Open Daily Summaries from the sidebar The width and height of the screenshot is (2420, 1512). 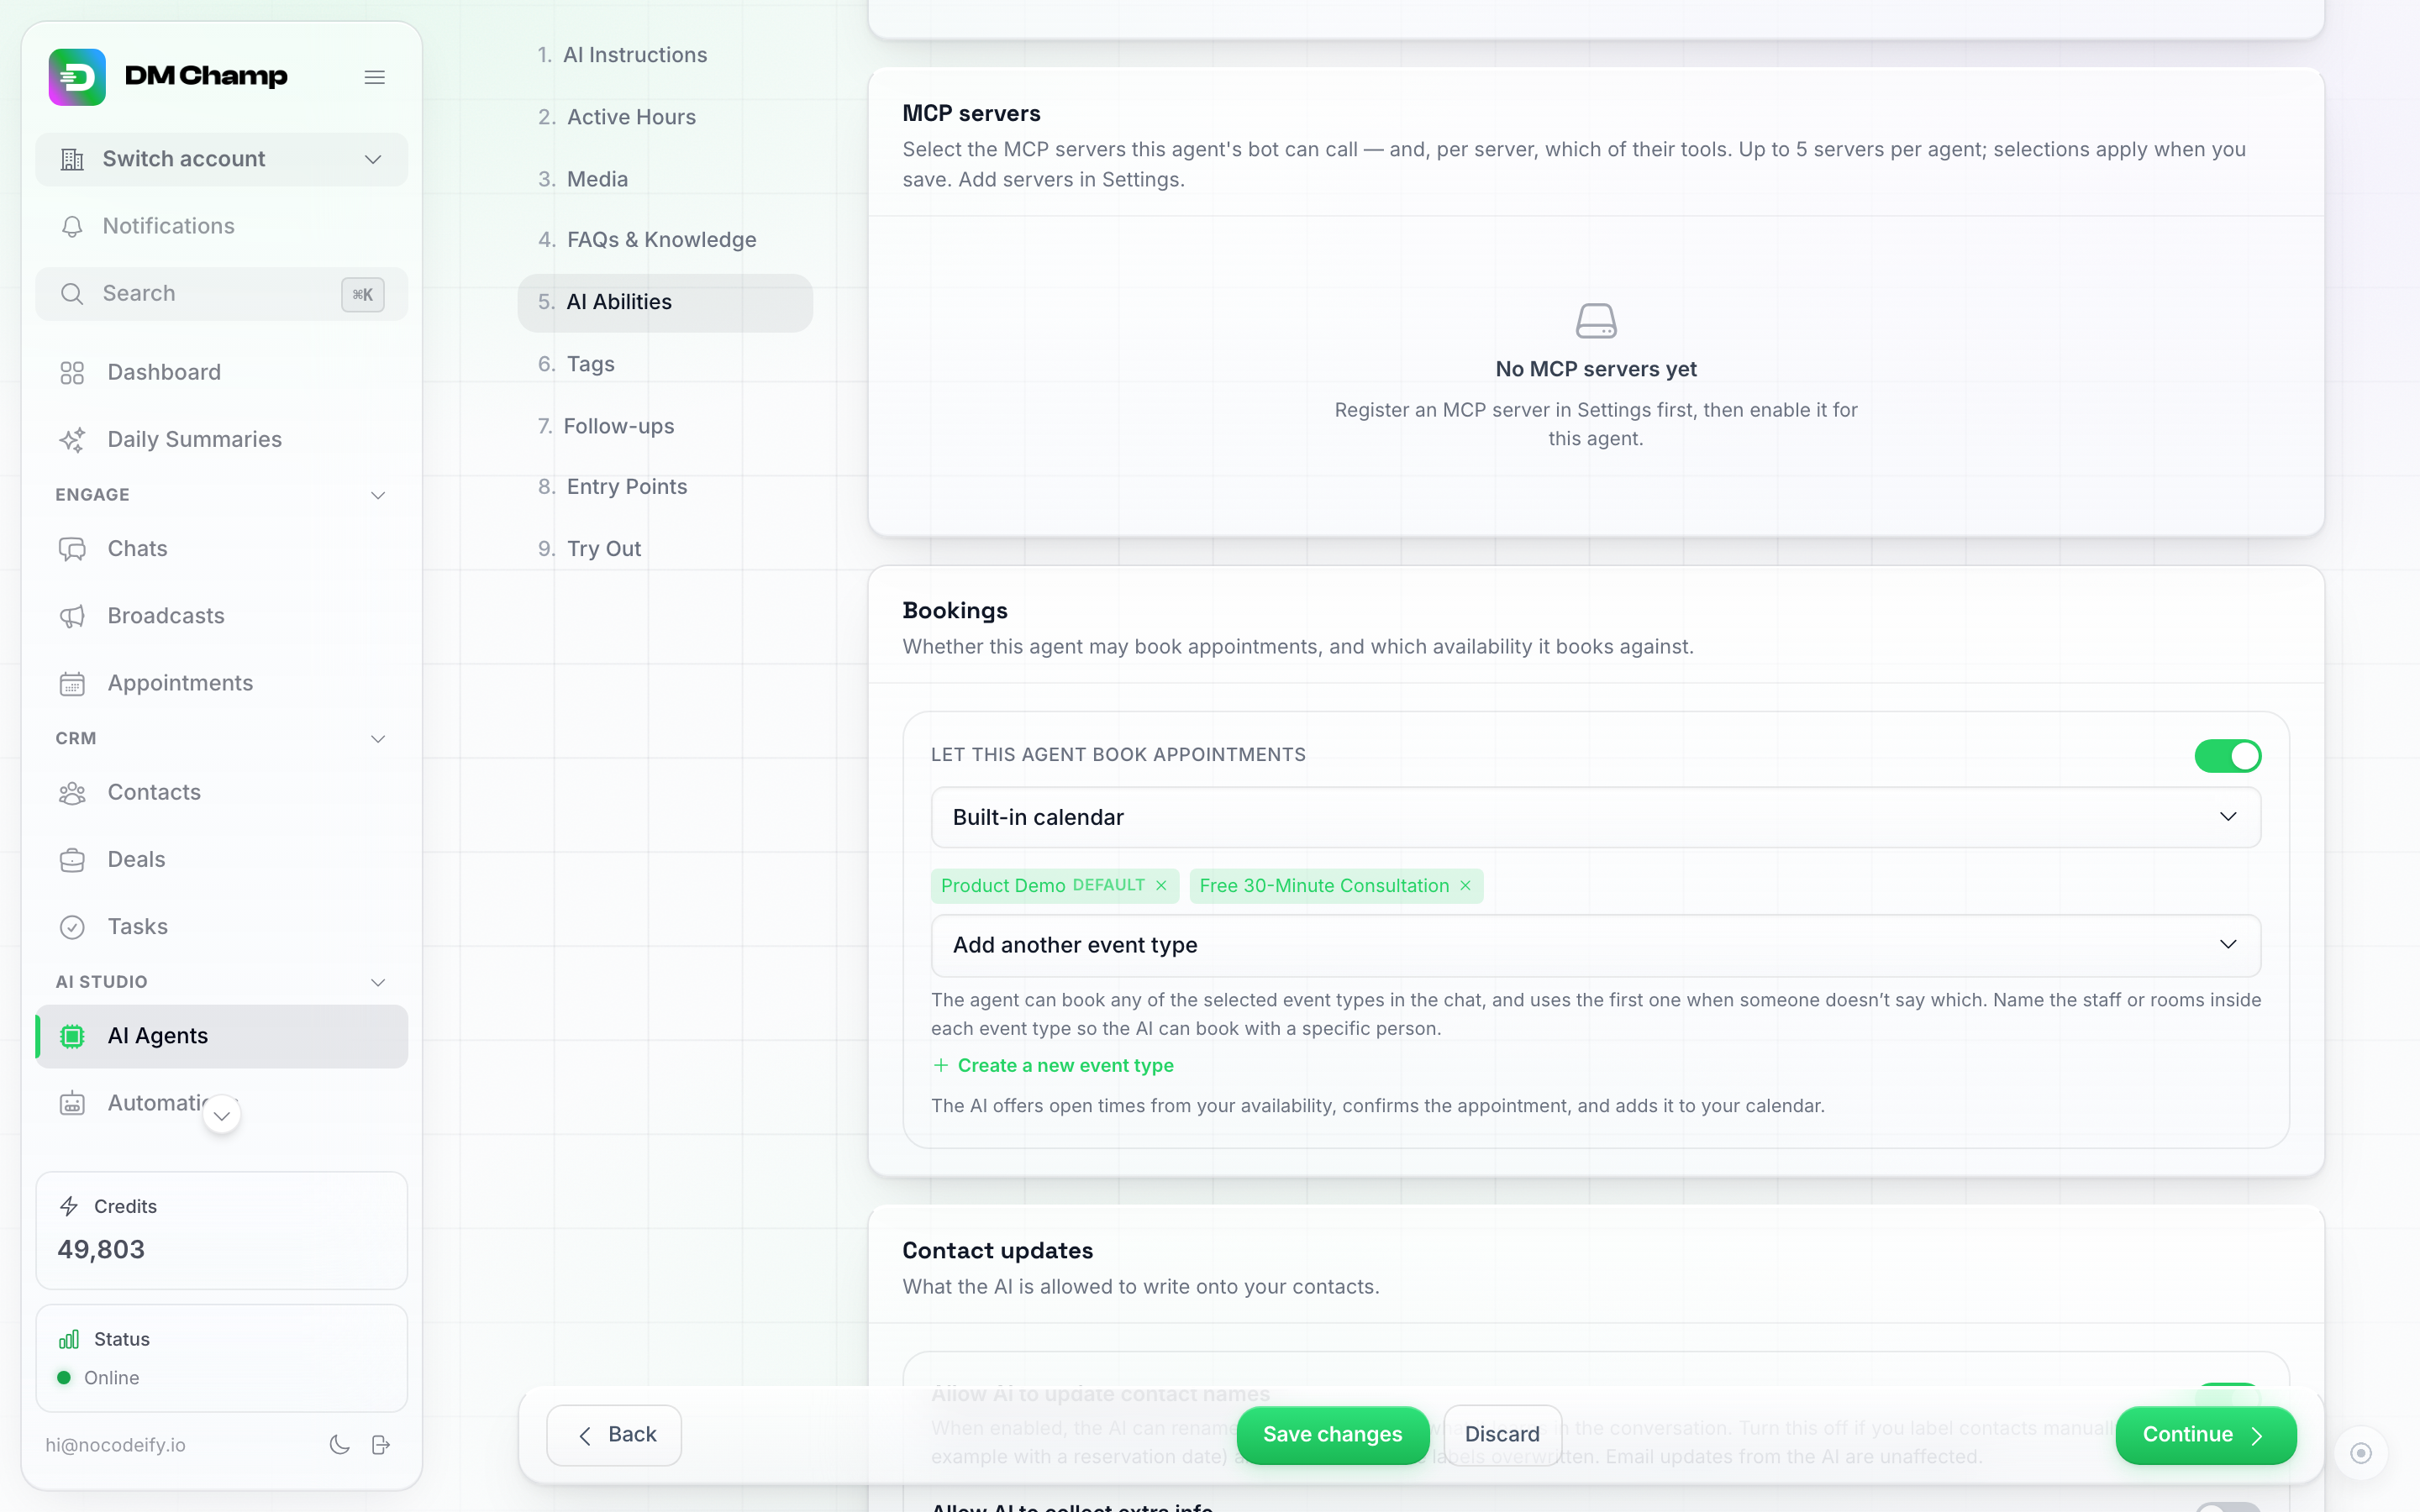pos(222,440)
